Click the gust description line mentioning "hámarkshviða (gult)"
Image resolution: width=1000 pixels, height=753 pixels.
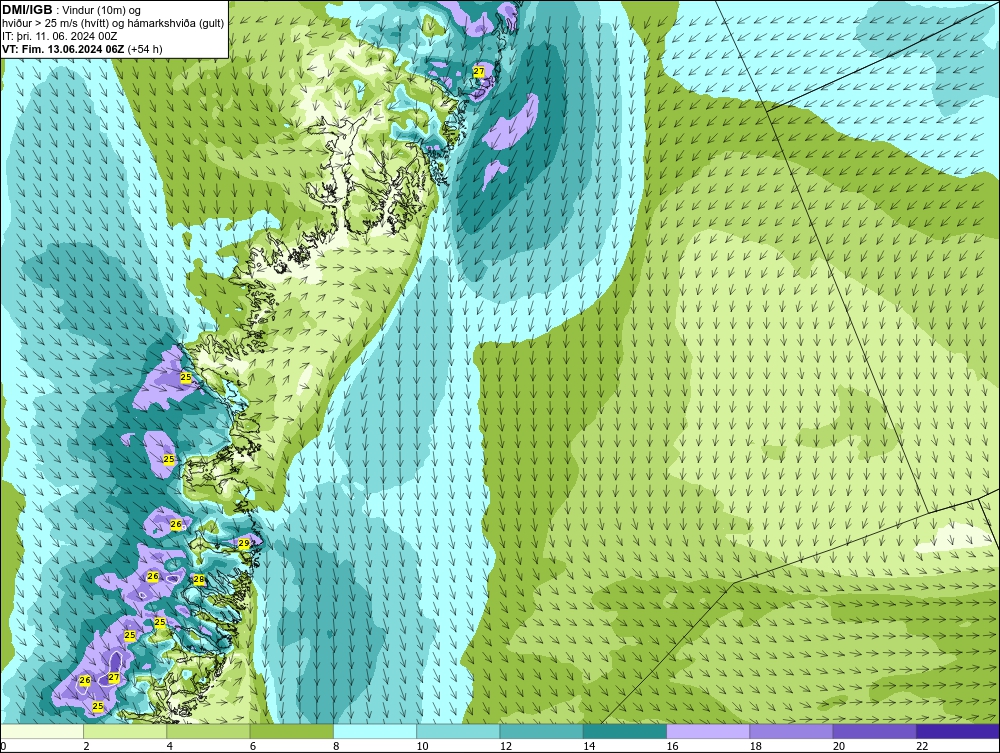113,24
